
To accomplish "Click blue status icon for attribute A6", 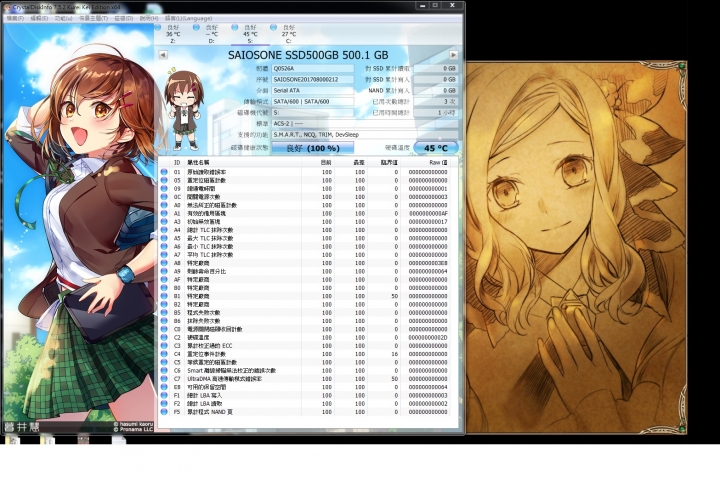I will coord(164,246).
